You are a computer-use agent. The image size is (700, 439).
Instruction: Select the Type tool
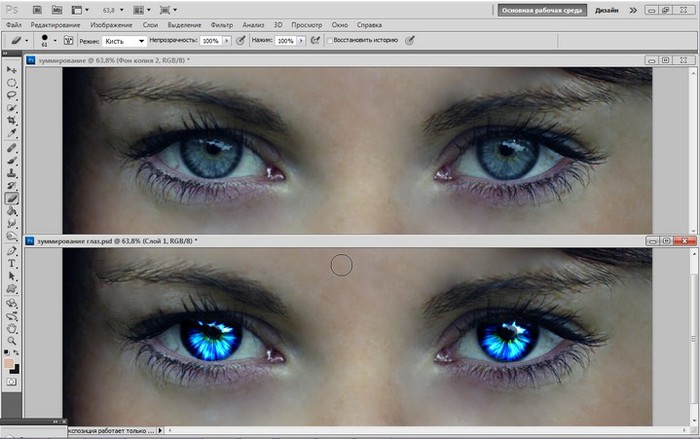point(12,263)
